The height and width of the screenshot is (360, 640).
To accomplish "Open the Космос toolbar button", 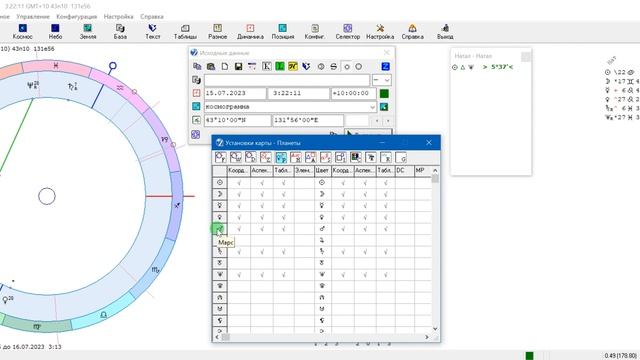I will [x=22, y=31].
